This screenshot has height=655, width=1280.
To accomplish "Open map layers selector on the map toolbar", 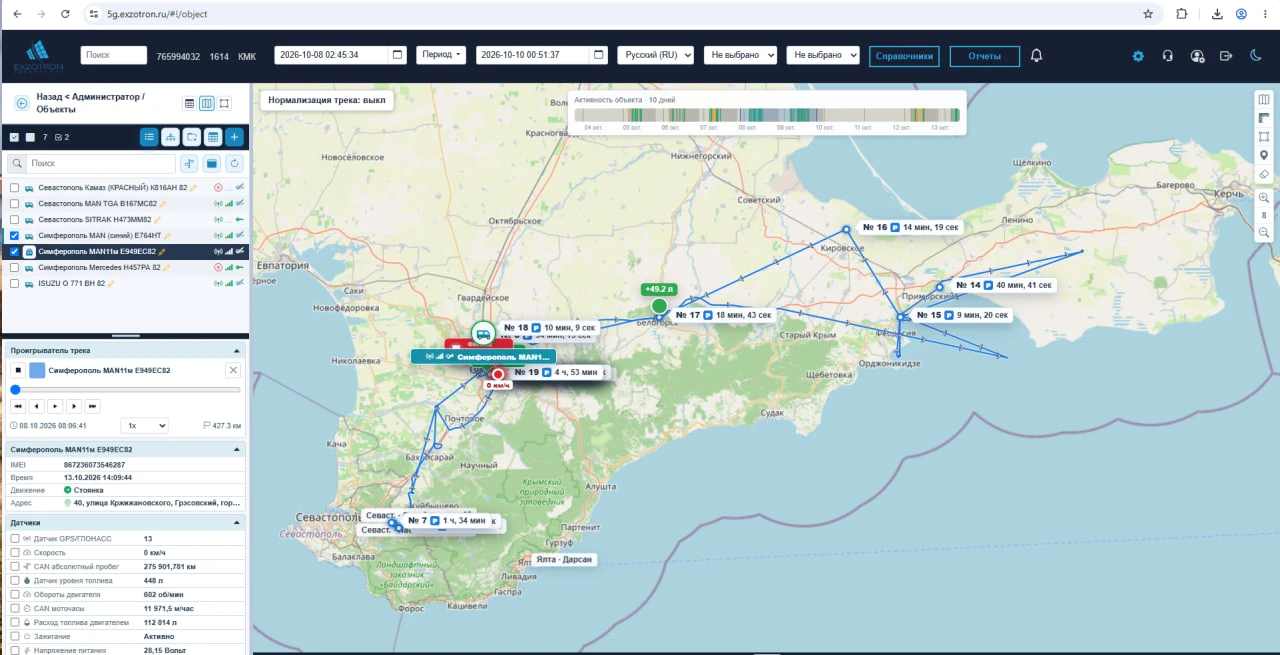I will click(1264, 99).
